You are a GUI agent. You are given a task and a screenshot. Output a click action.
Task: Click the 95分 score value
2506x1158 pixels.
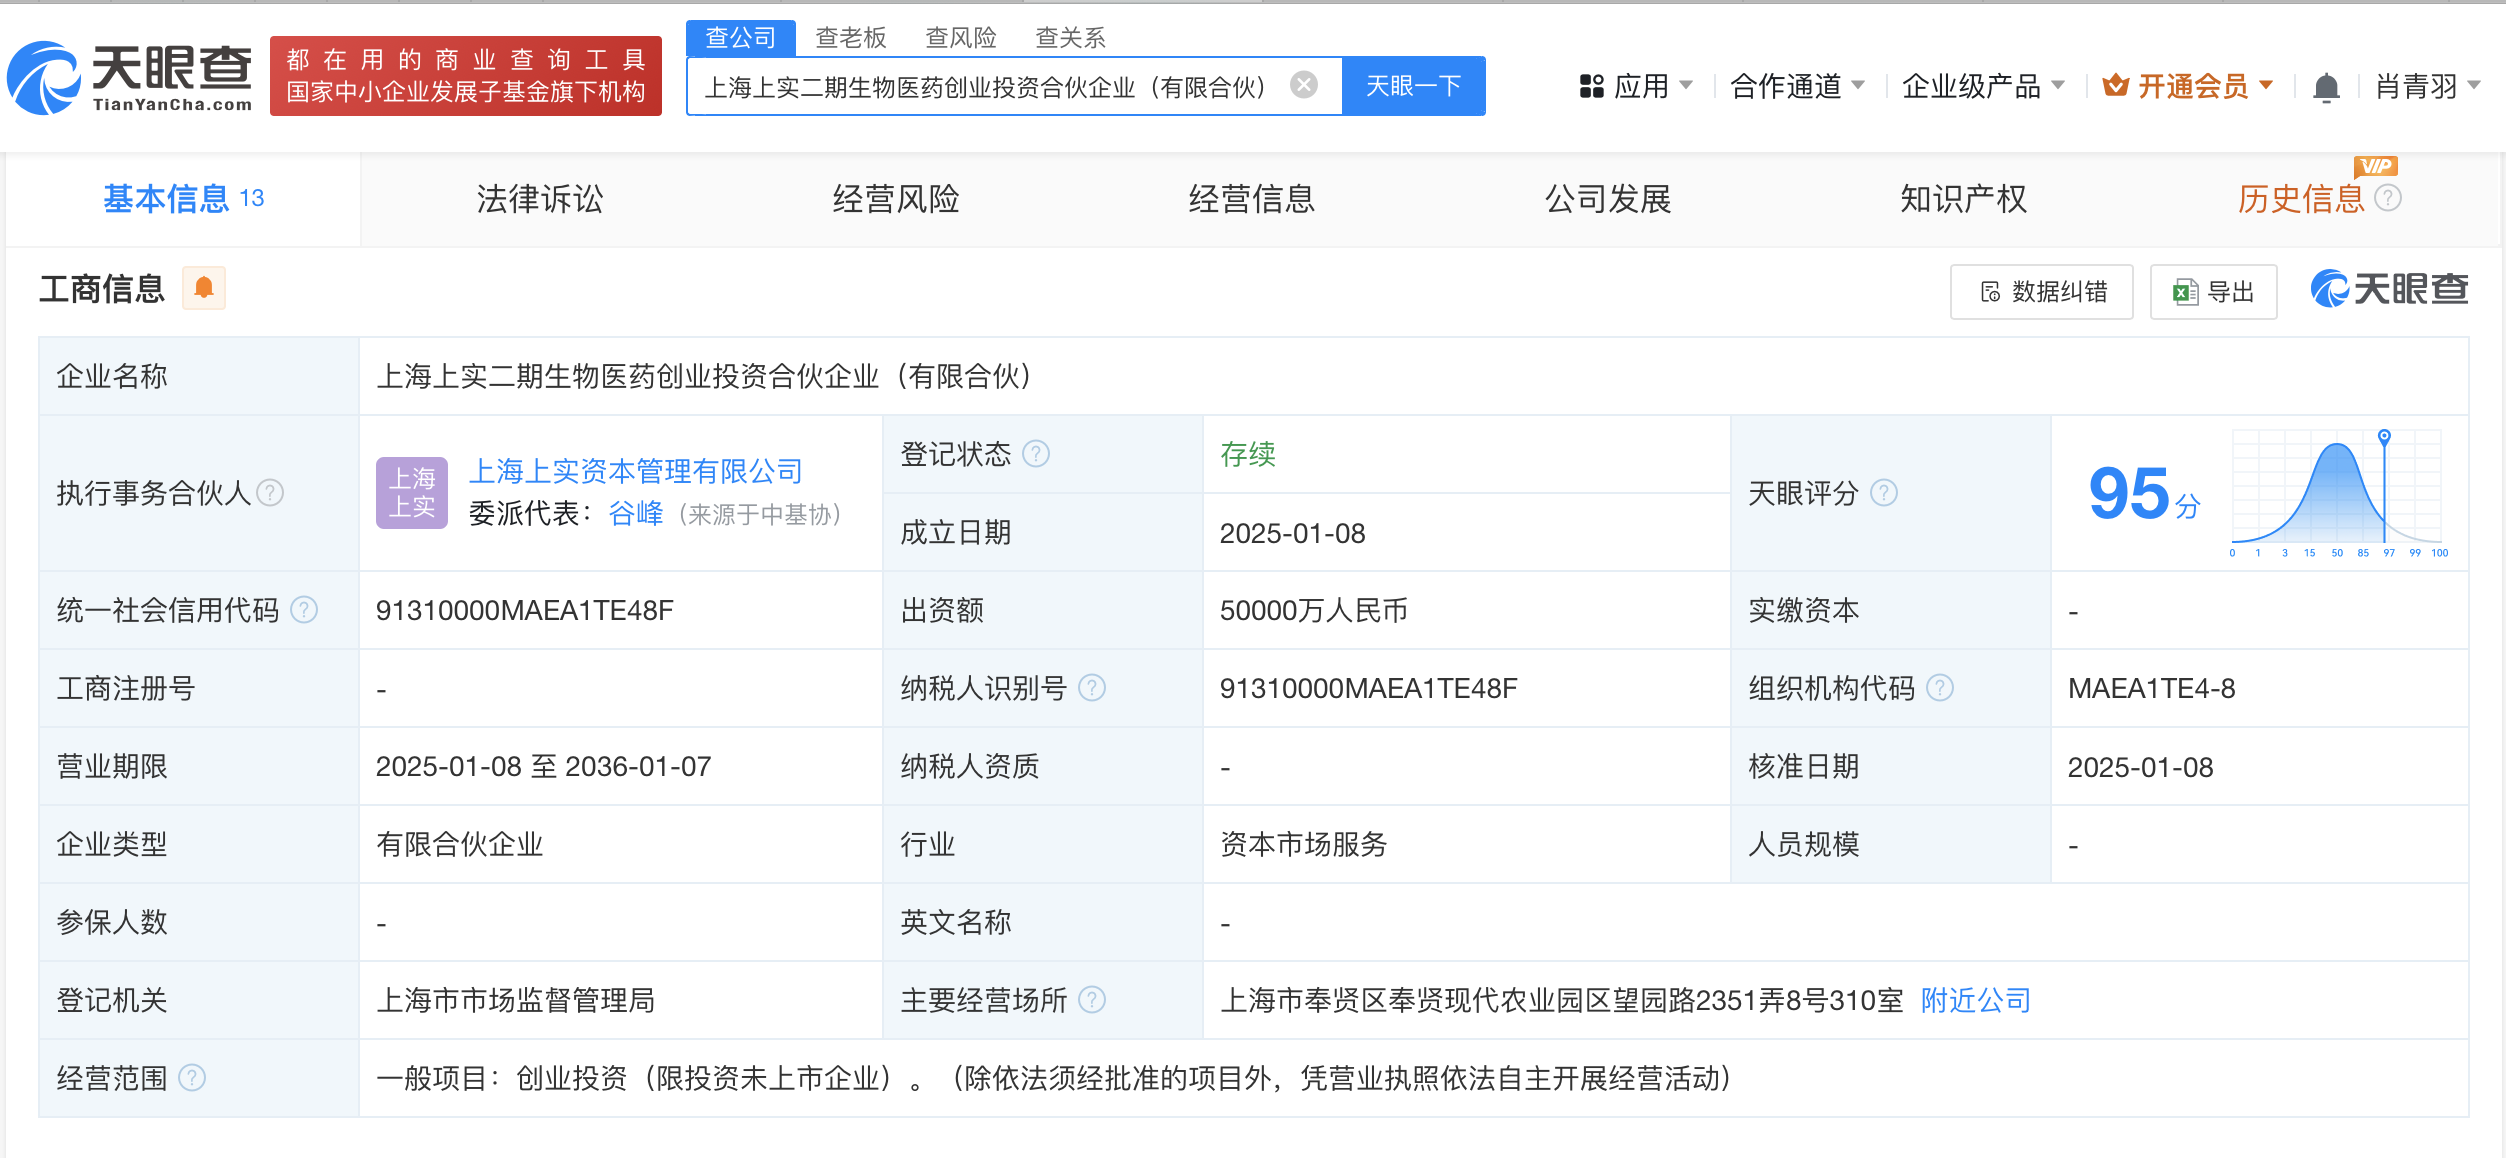2144,493
